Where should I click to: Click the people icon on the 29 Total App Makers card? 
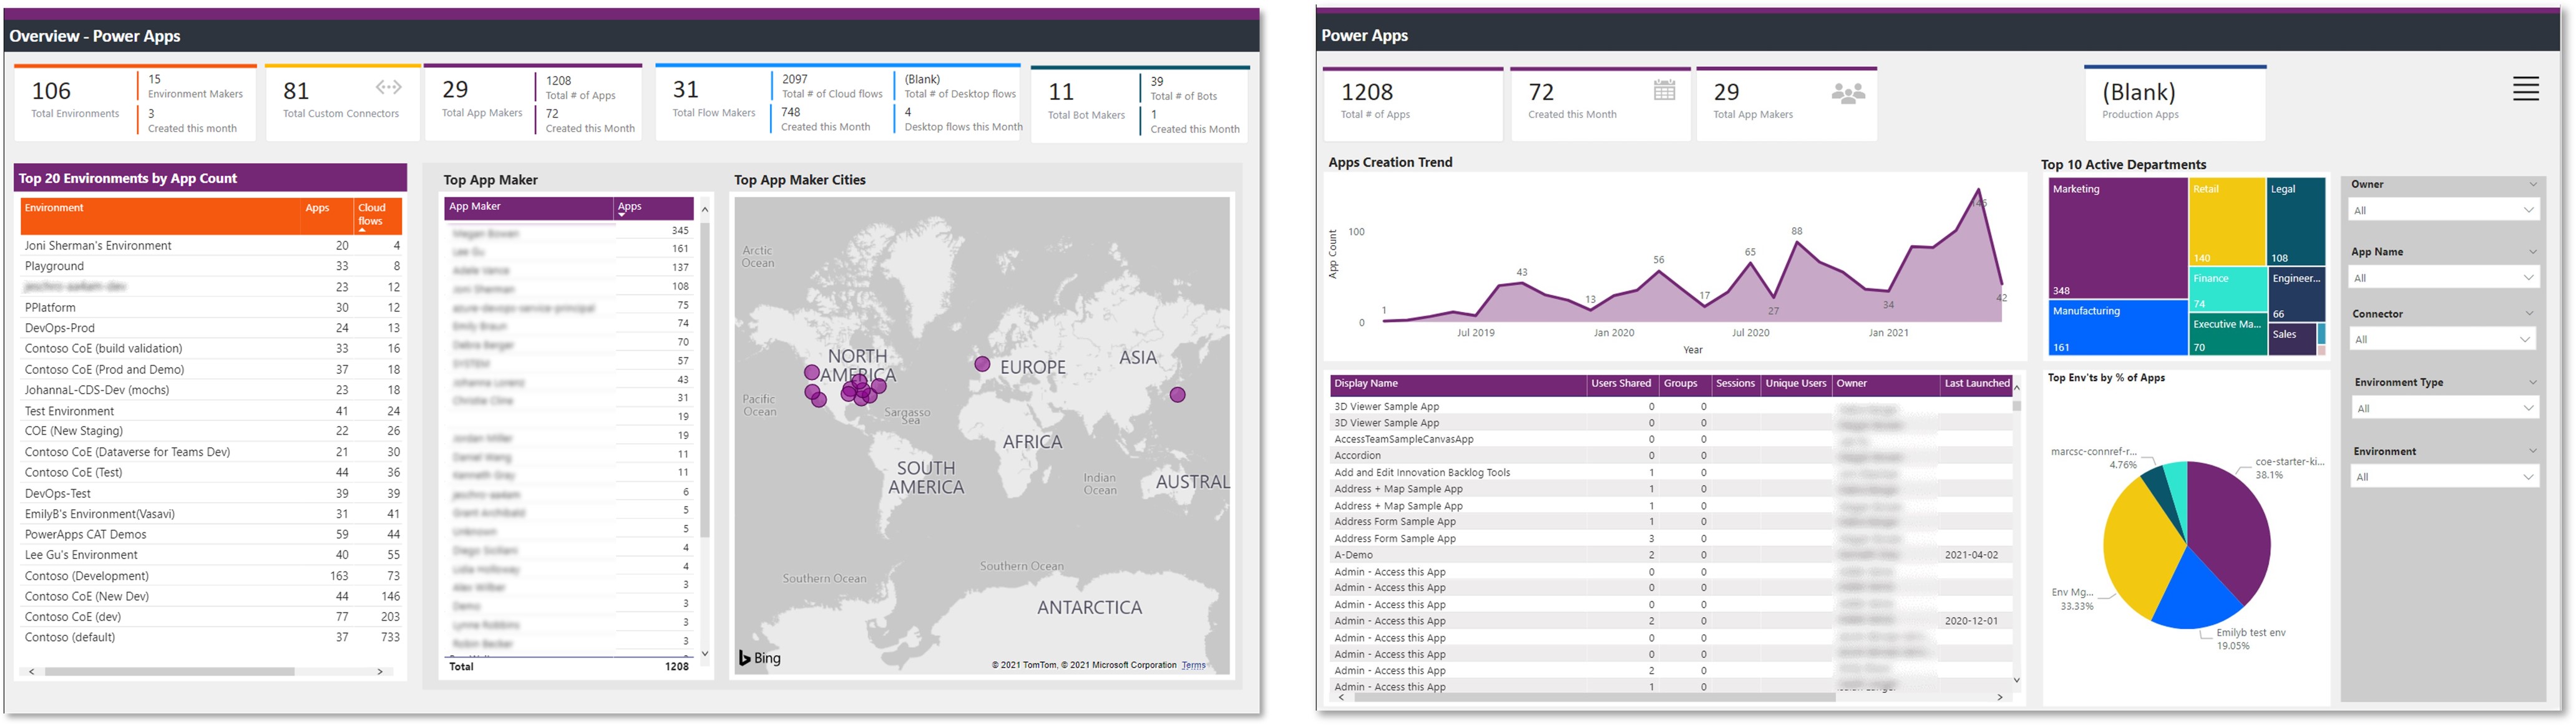(x=1848, y=93)
